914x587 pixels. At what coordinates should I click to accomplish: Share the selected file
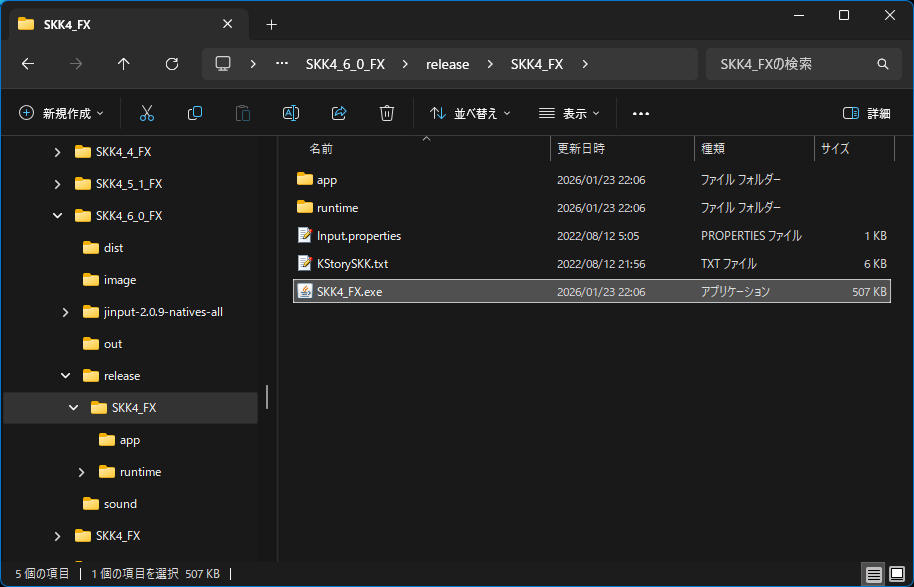pyautogui.click(x=339, y=113)
